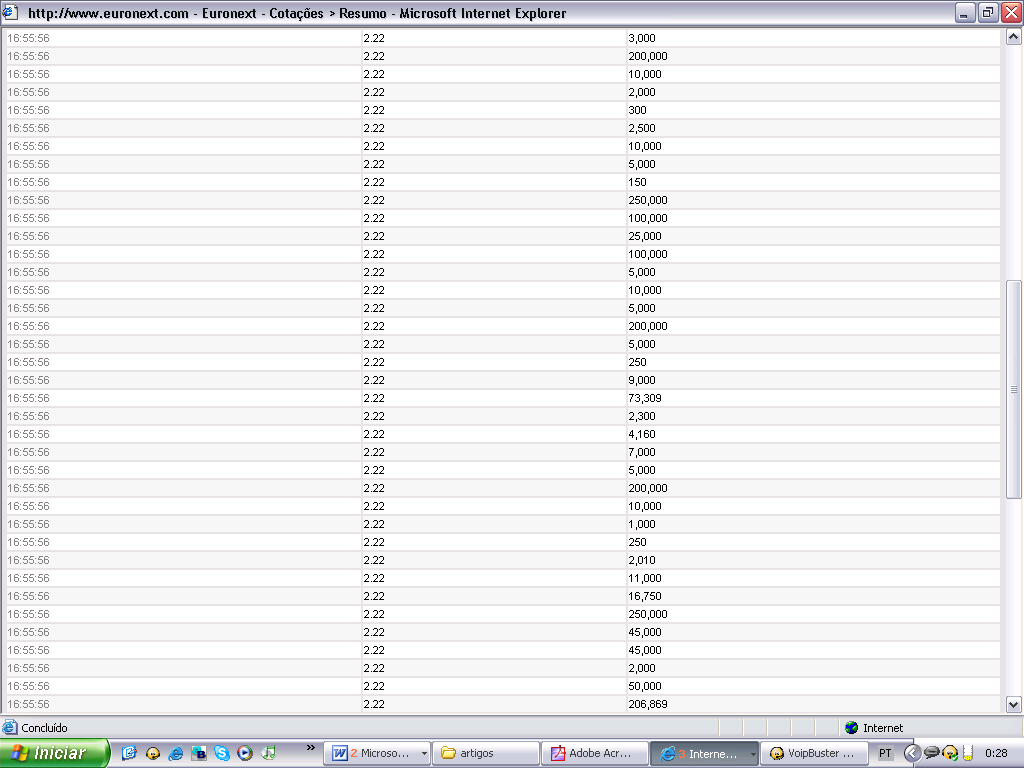Select the volume cell 2,300
Viewport: 1024px width, 768px height.
[642, 416]
